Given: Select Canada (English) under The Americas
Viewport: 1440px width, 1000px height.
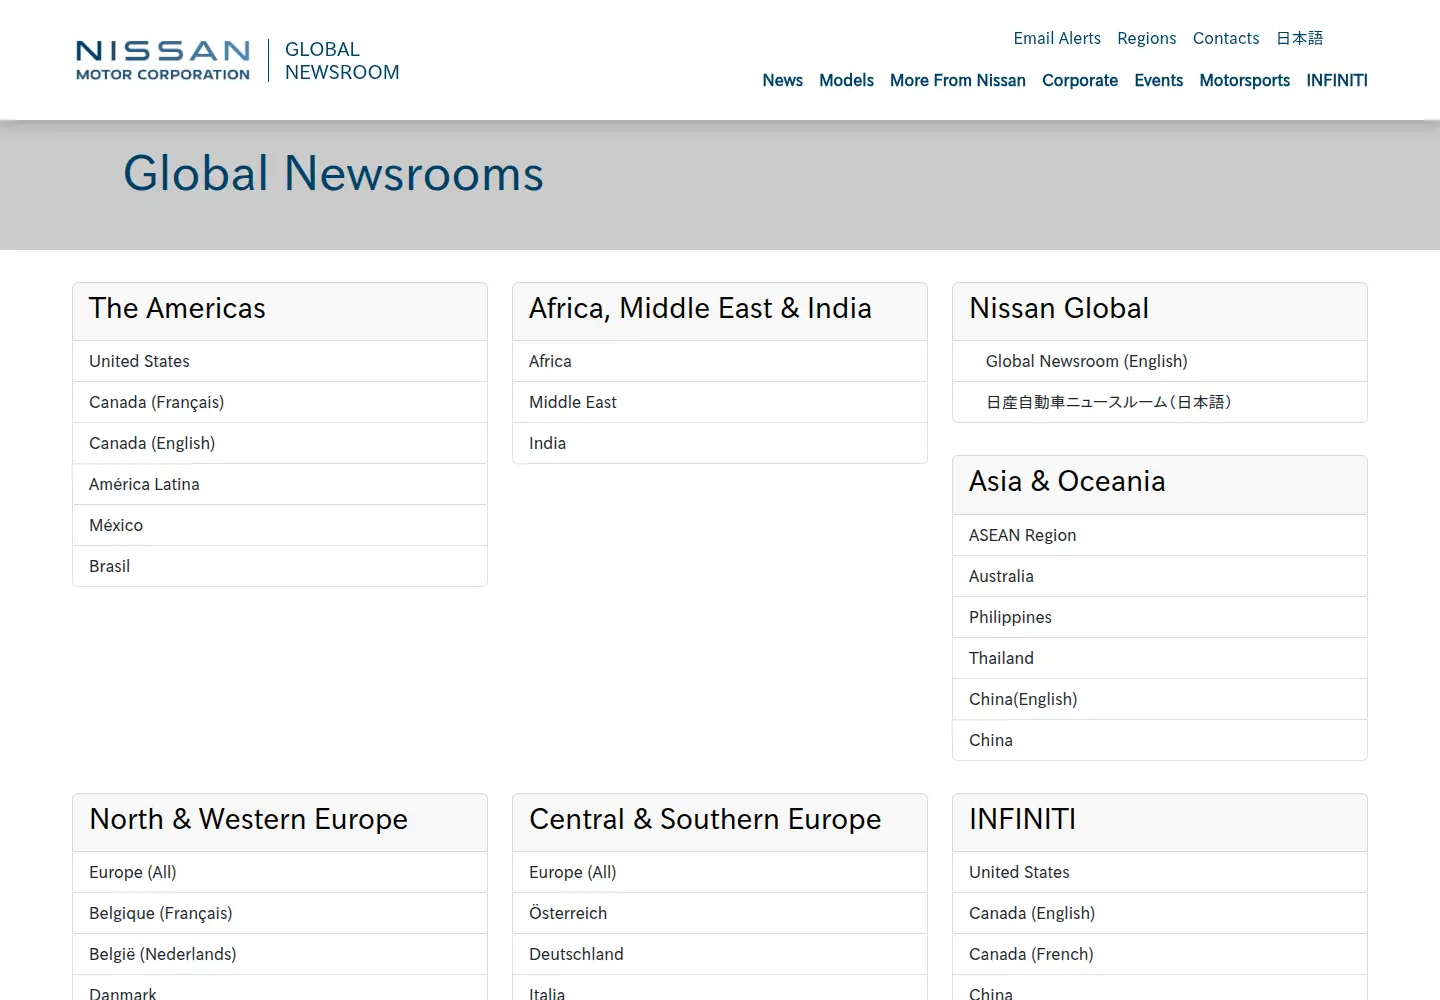Looking at the screenshot, I should (x=280, y=443).
